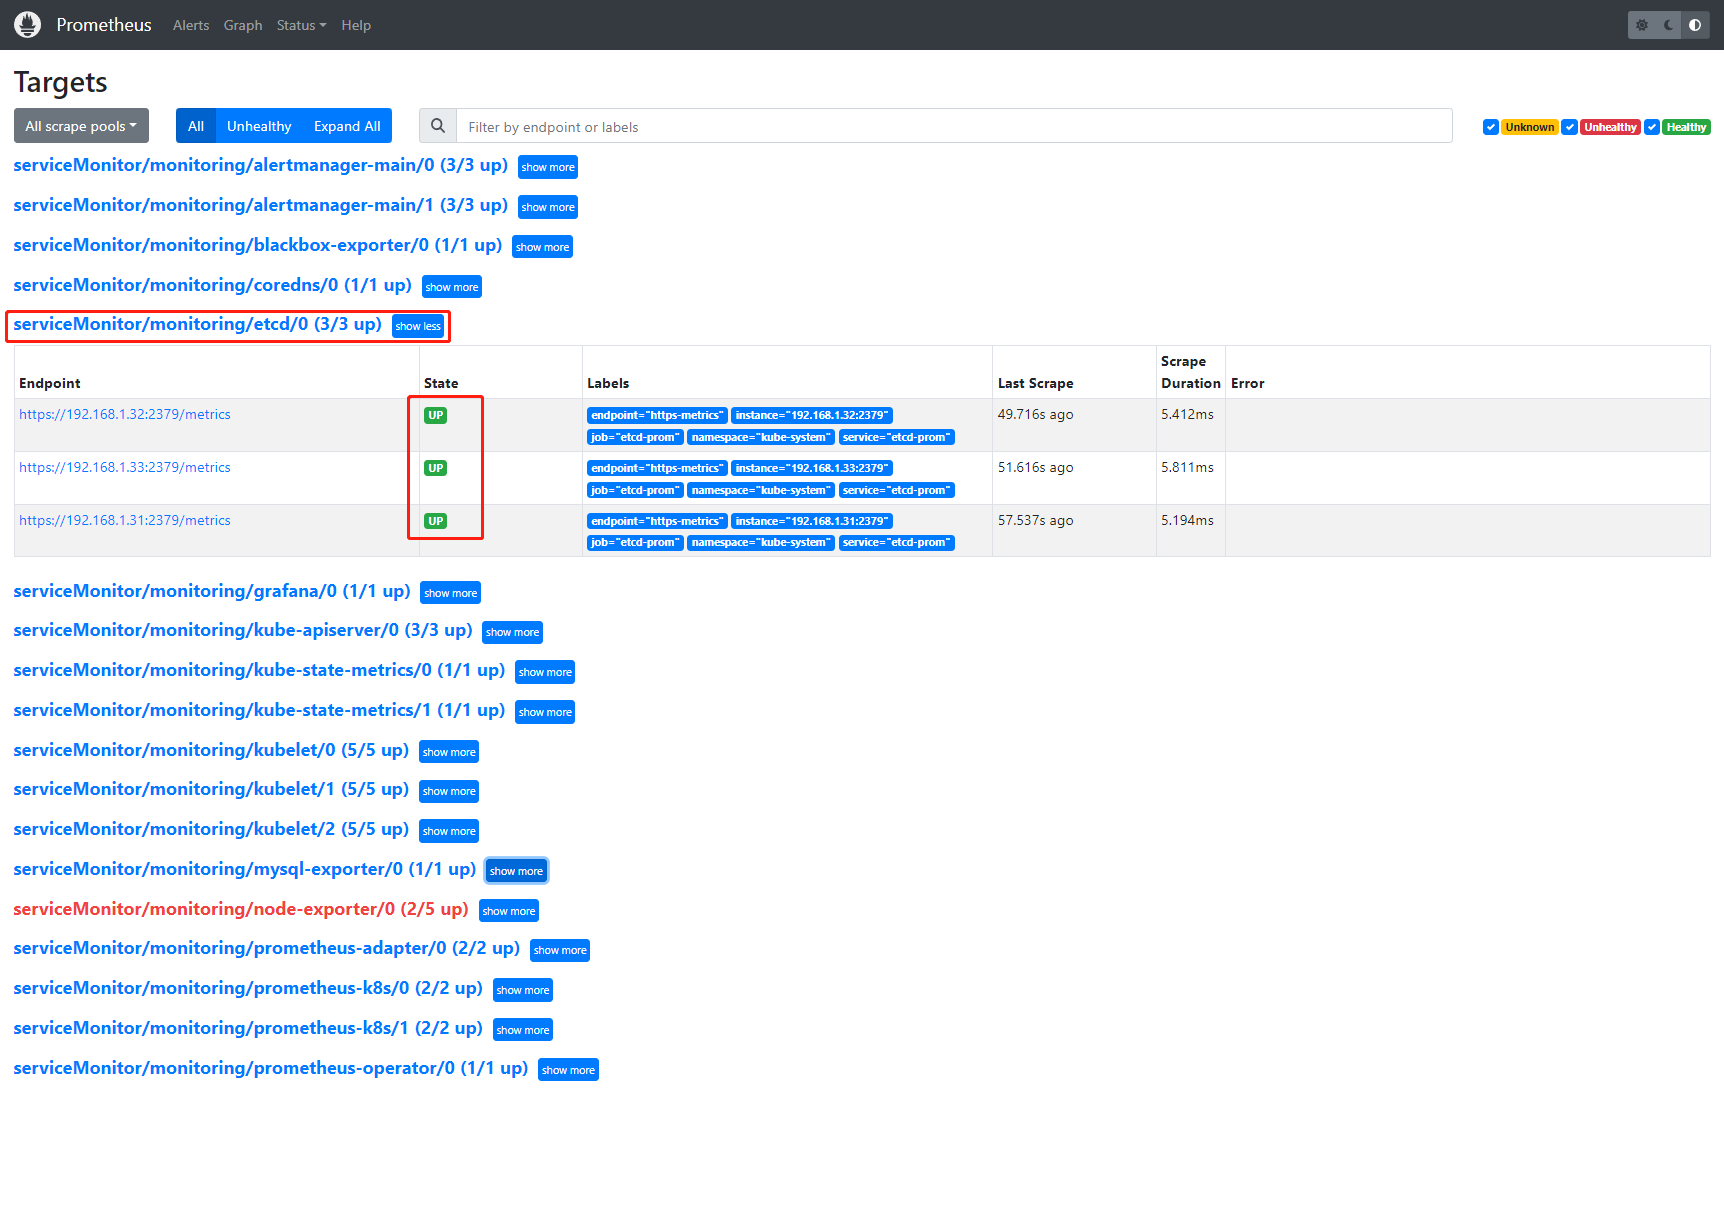Click the Last Scrape column header
The width and height of the screenshot is (1724, 1223).
[x=1035, y=383]
